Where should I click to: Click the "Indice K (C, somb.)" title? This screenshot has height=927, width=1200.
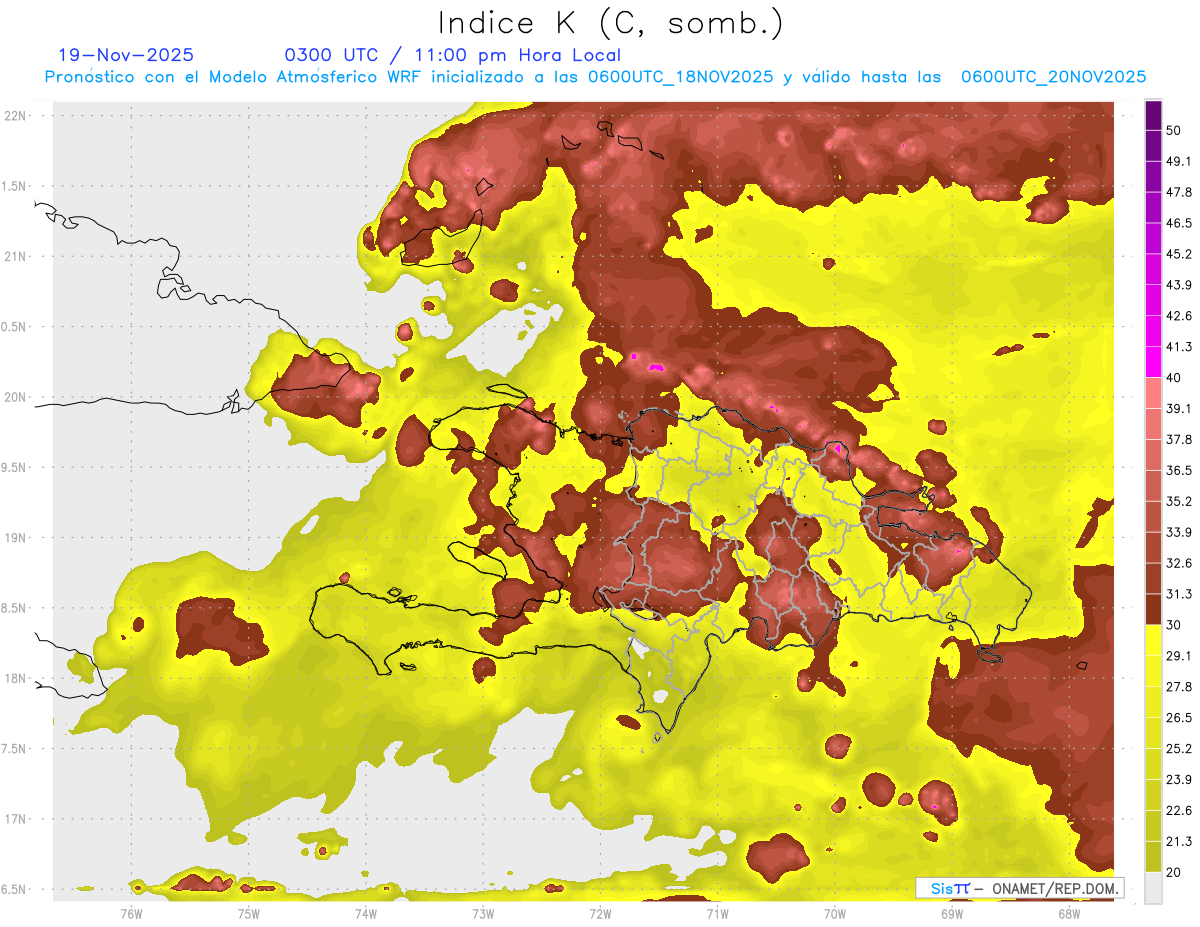(x=610, y=23)
